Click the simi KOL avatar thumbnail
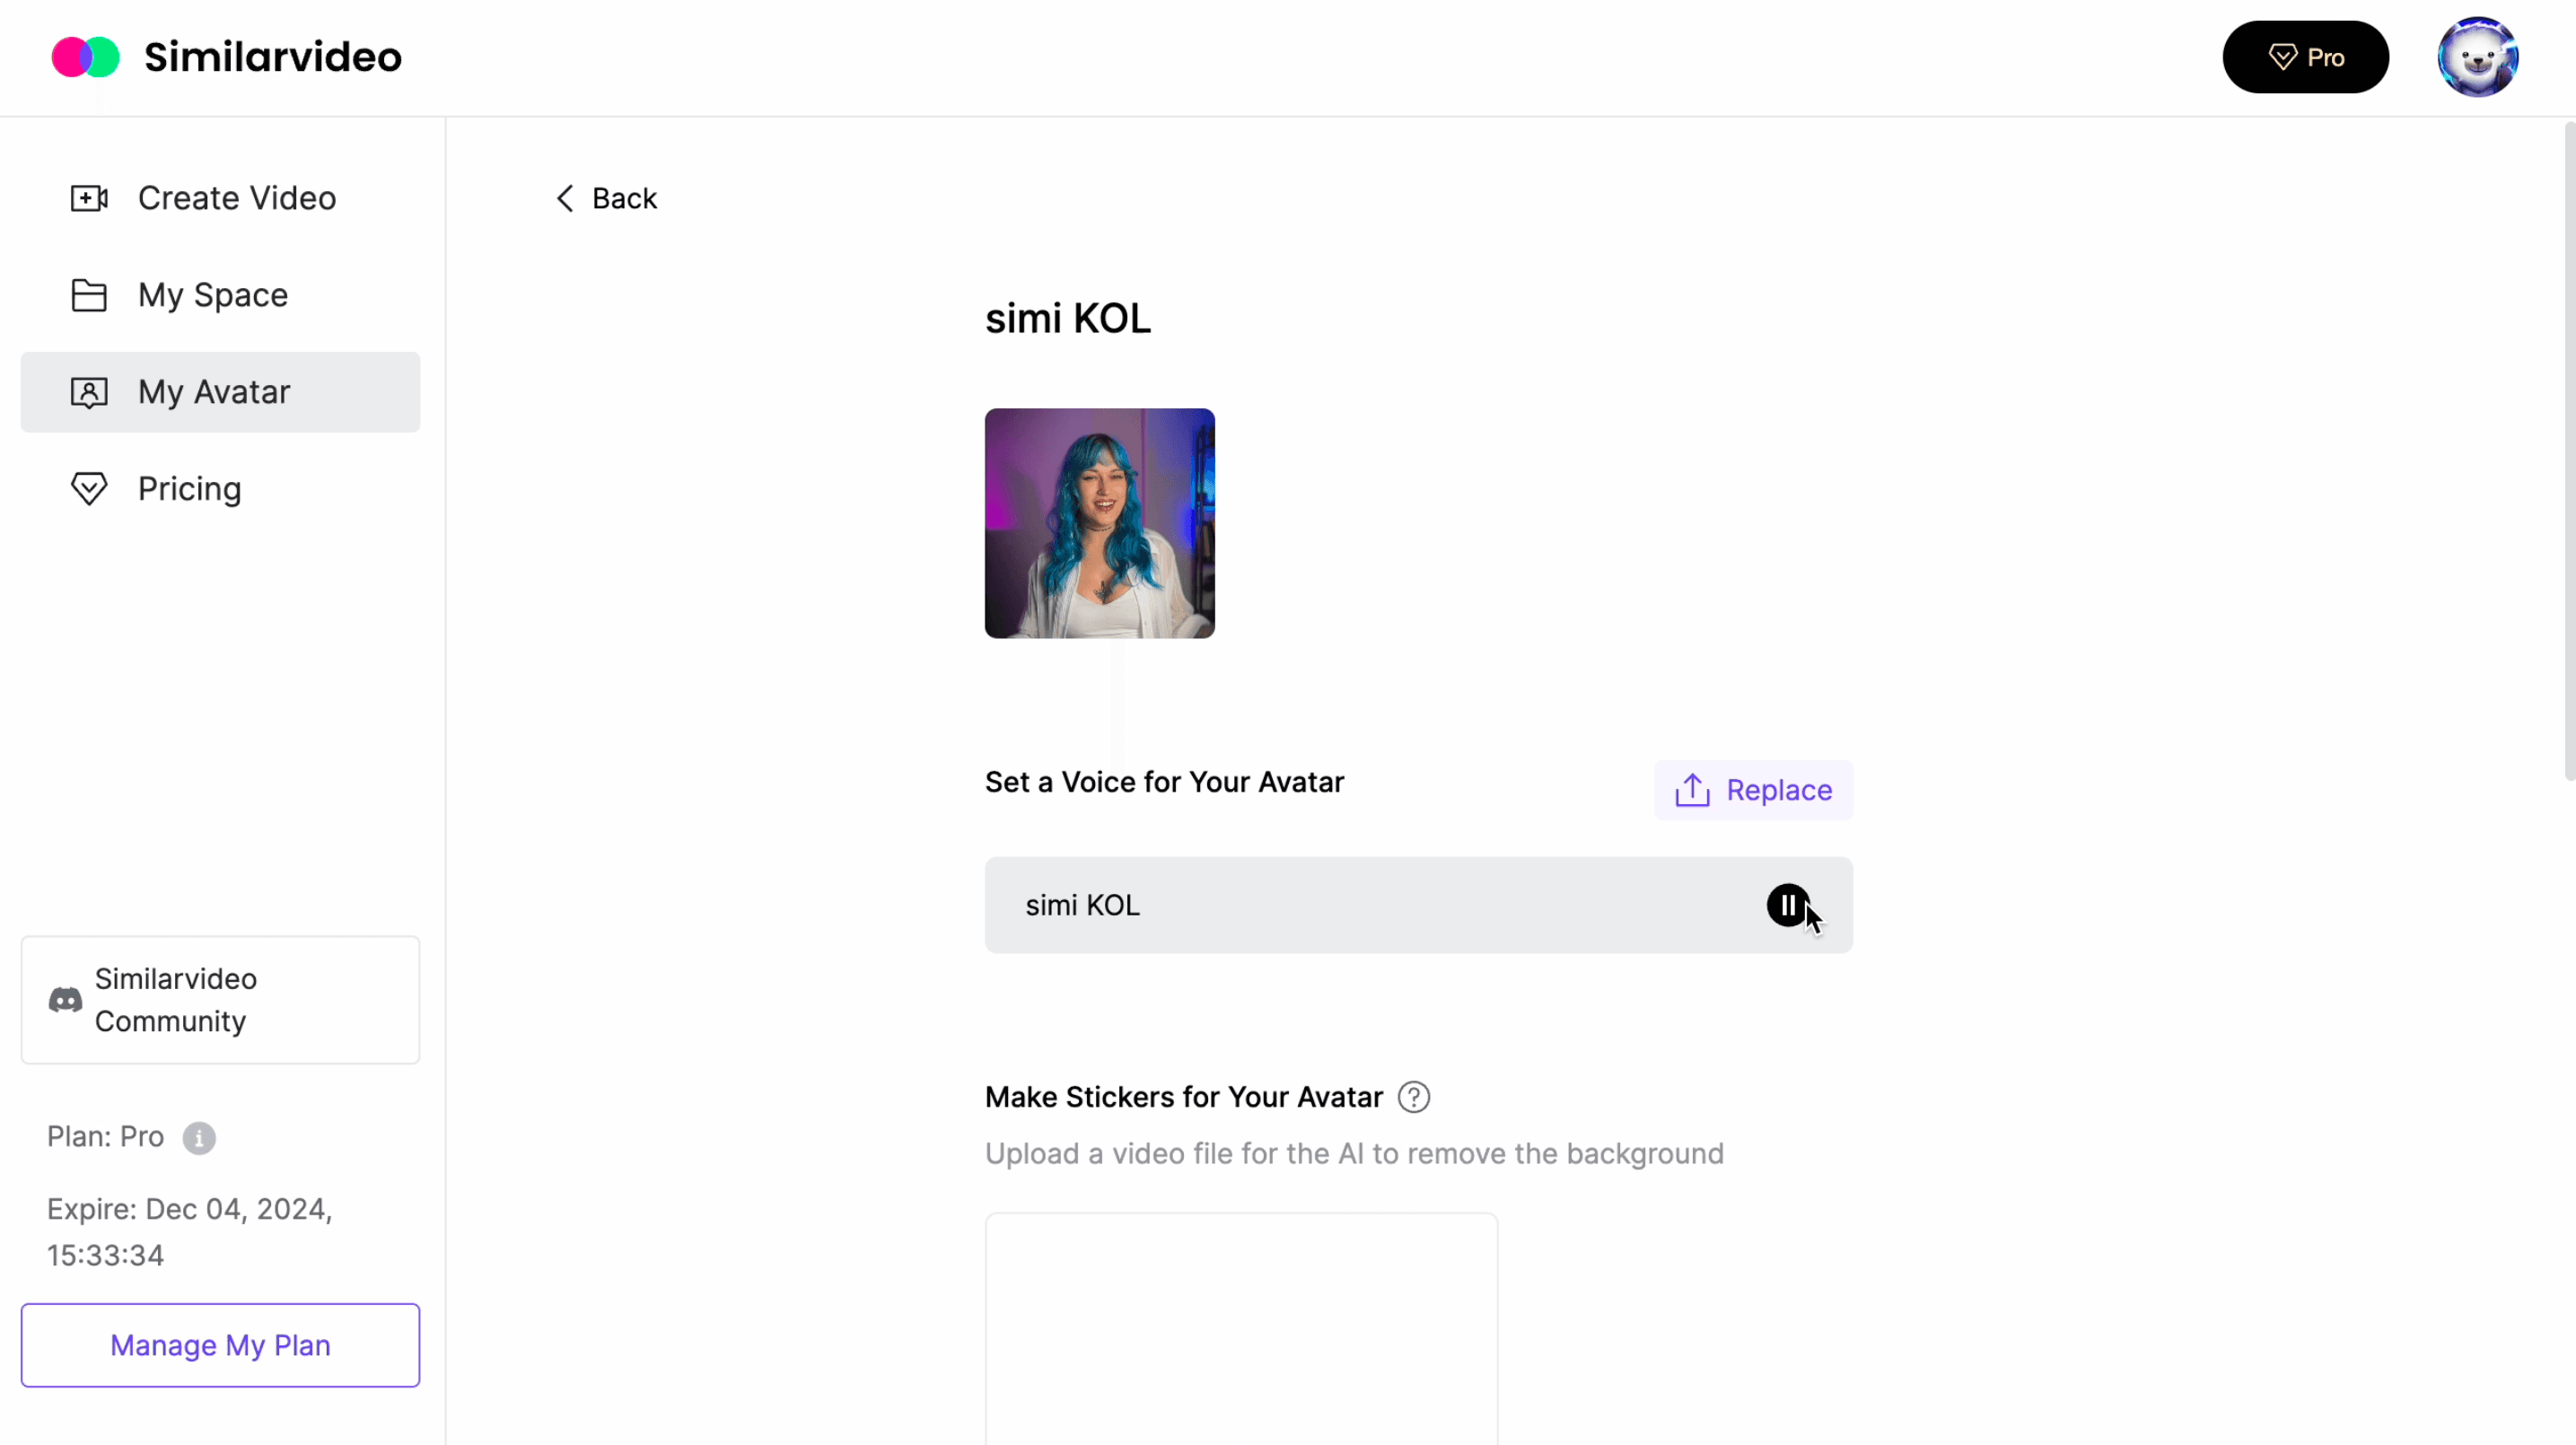This screenshot has height=1445, width=2576. point(1100,523)
